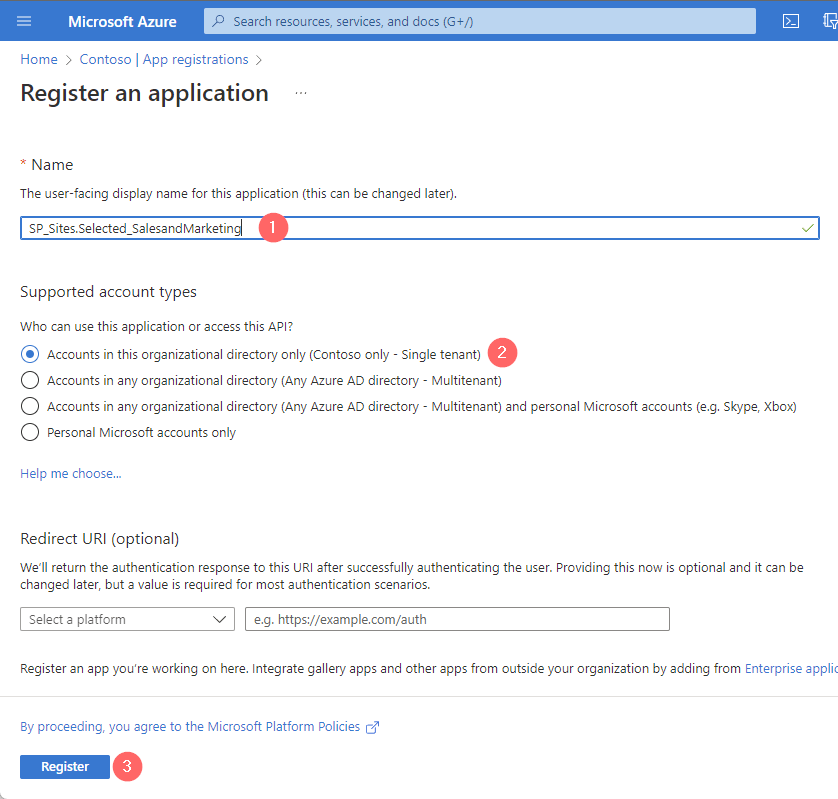Screen dimensions: 838x799
Task: Open the 'Select a platform' dropdown
Action: point(127,619)
